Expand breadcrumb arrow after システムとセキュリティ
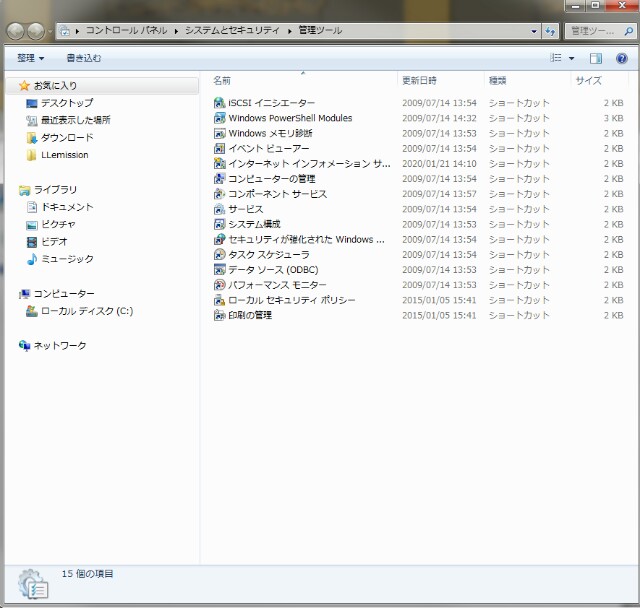640x608 pixels. pos(289,31)
